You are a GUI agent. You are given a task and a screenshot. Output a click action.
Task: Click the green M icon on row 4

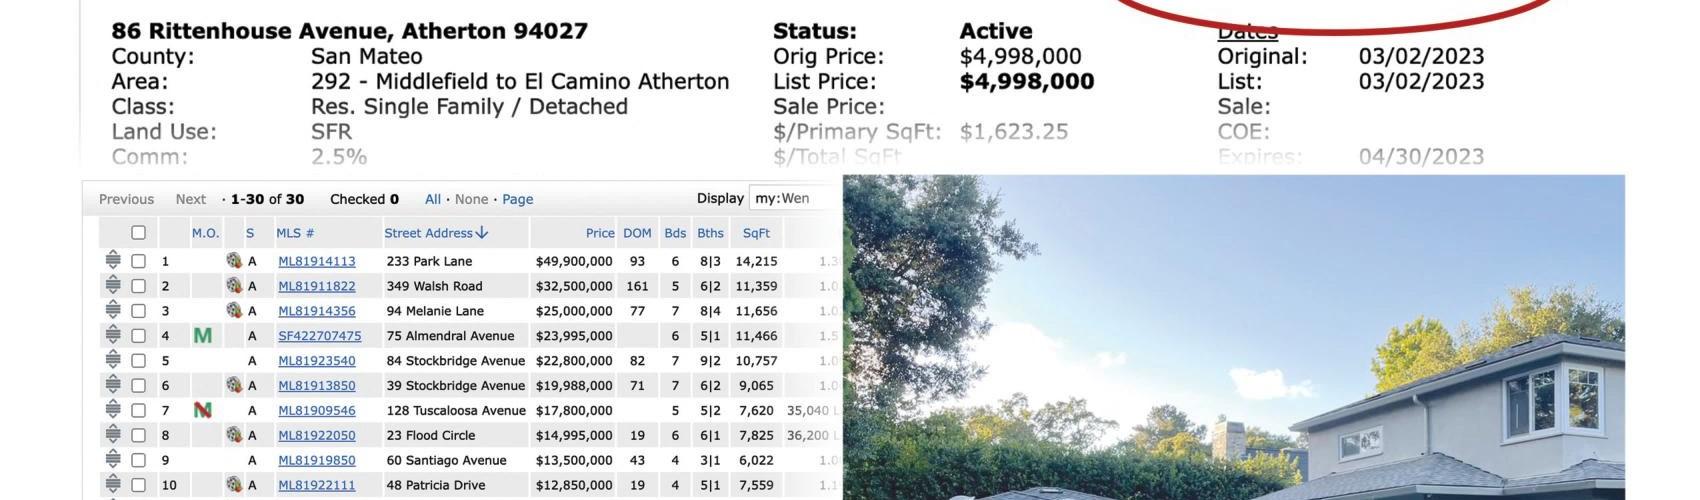click(203, 336)
